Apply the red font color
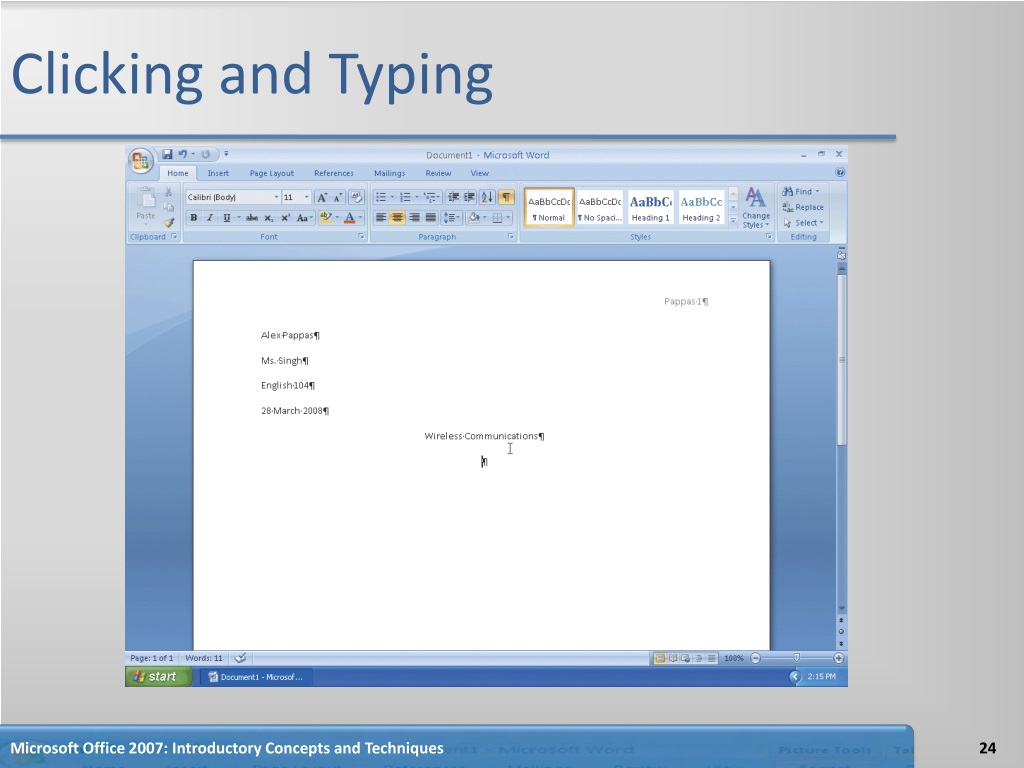The width and height of the screenshot is (1024, 768). pyautogui.click(x=349, y=218)
